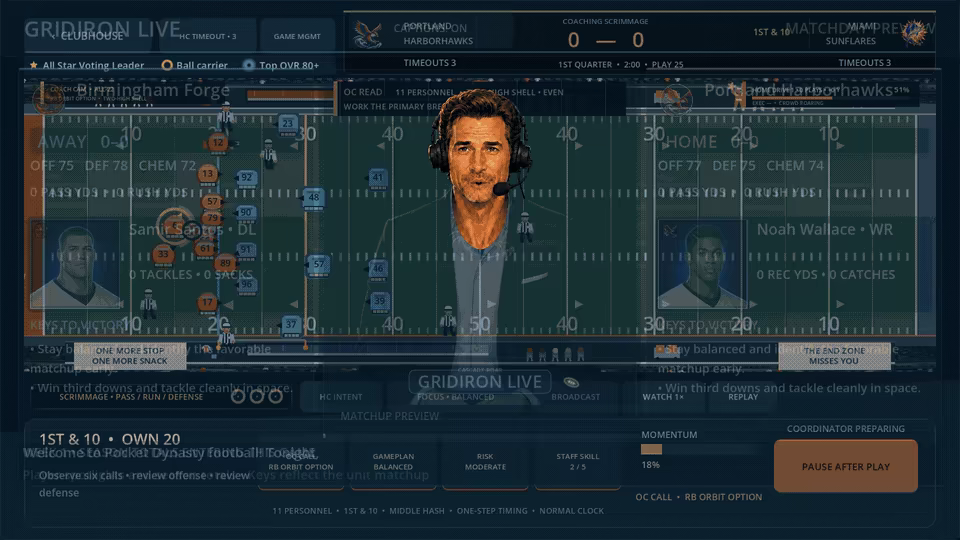Open Samir Santos player portrait

75,264
